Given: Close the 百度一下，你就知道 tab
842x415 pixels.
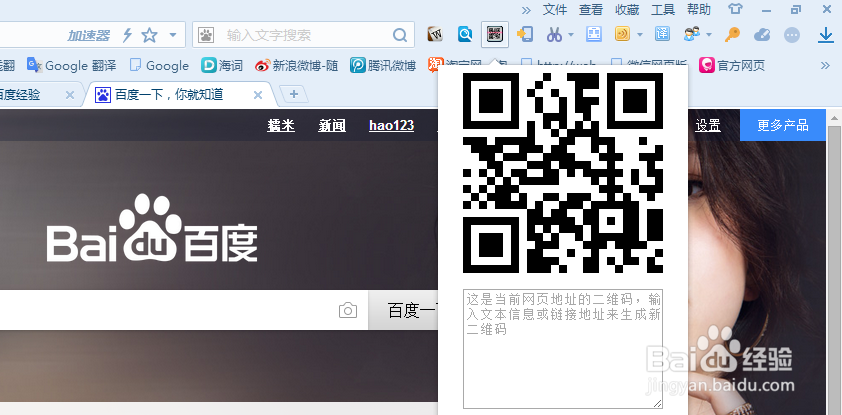Looking at the screenshot, I should click(x=258, y=95).
